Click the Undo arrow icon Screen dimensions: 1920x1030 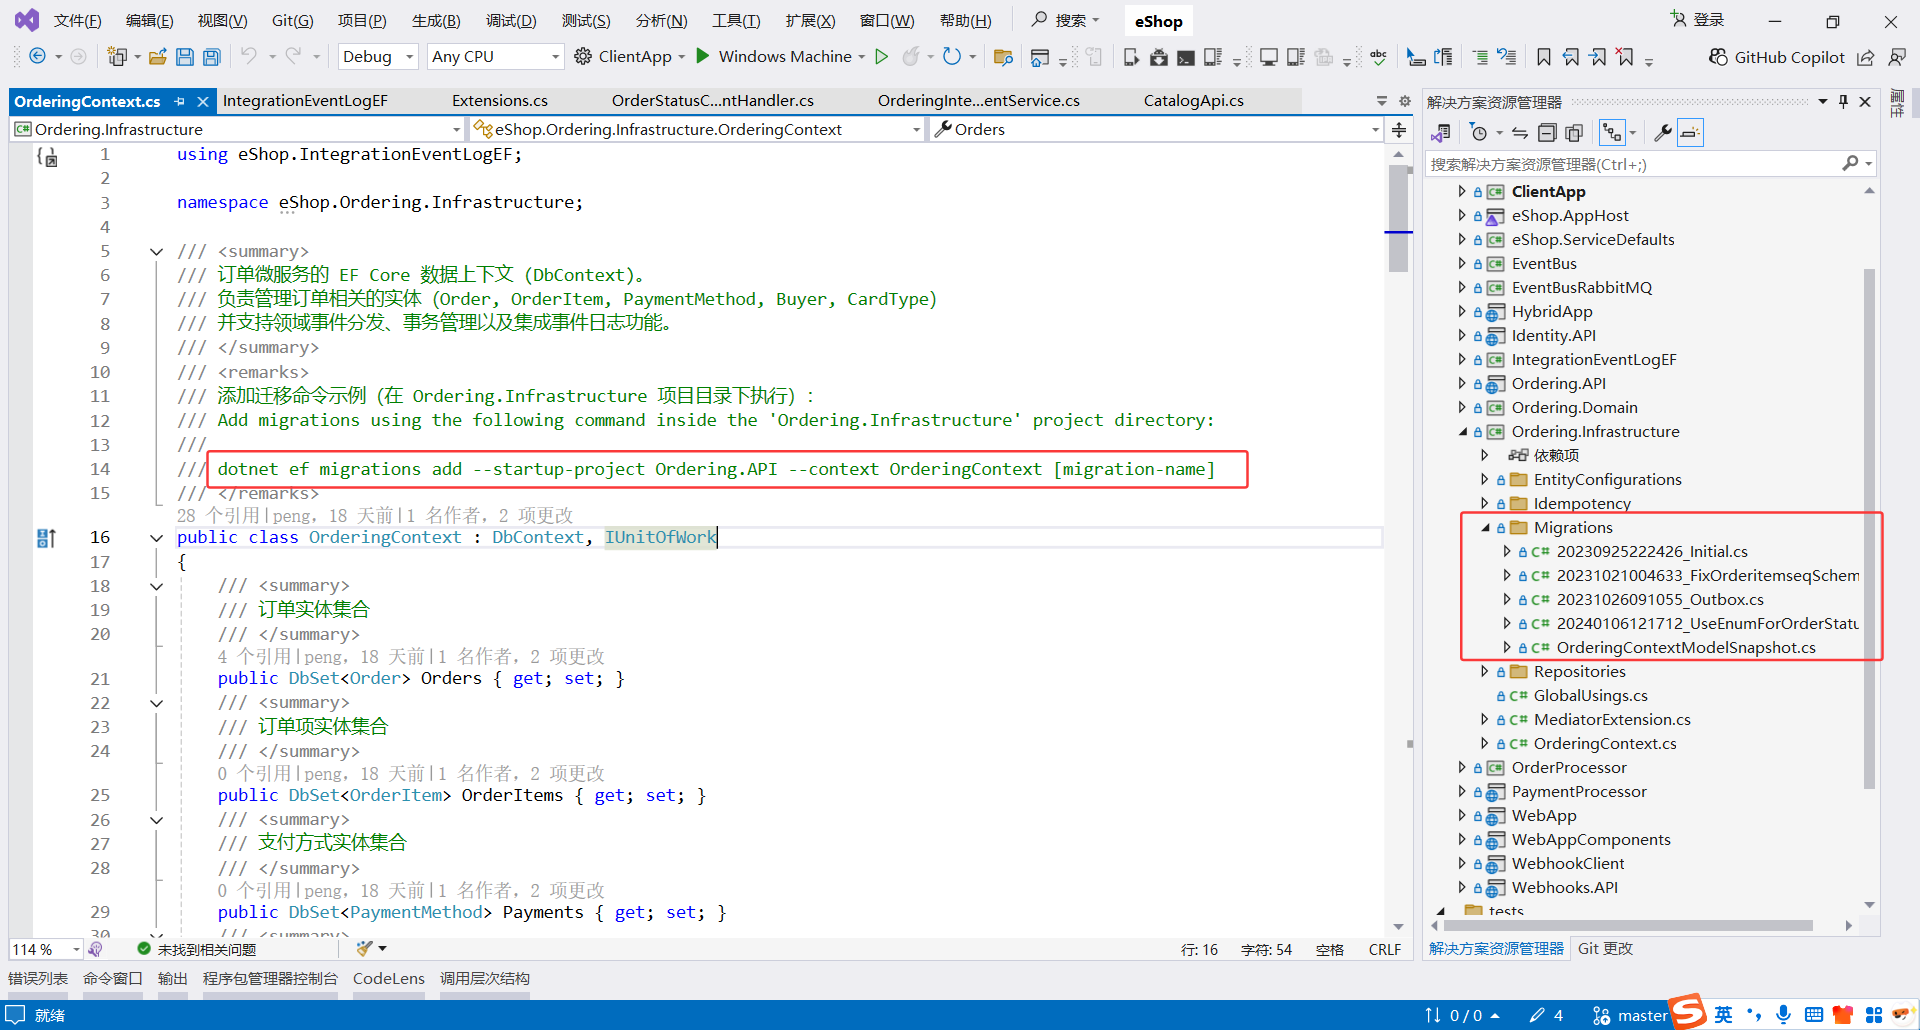(x=249, y=57)
